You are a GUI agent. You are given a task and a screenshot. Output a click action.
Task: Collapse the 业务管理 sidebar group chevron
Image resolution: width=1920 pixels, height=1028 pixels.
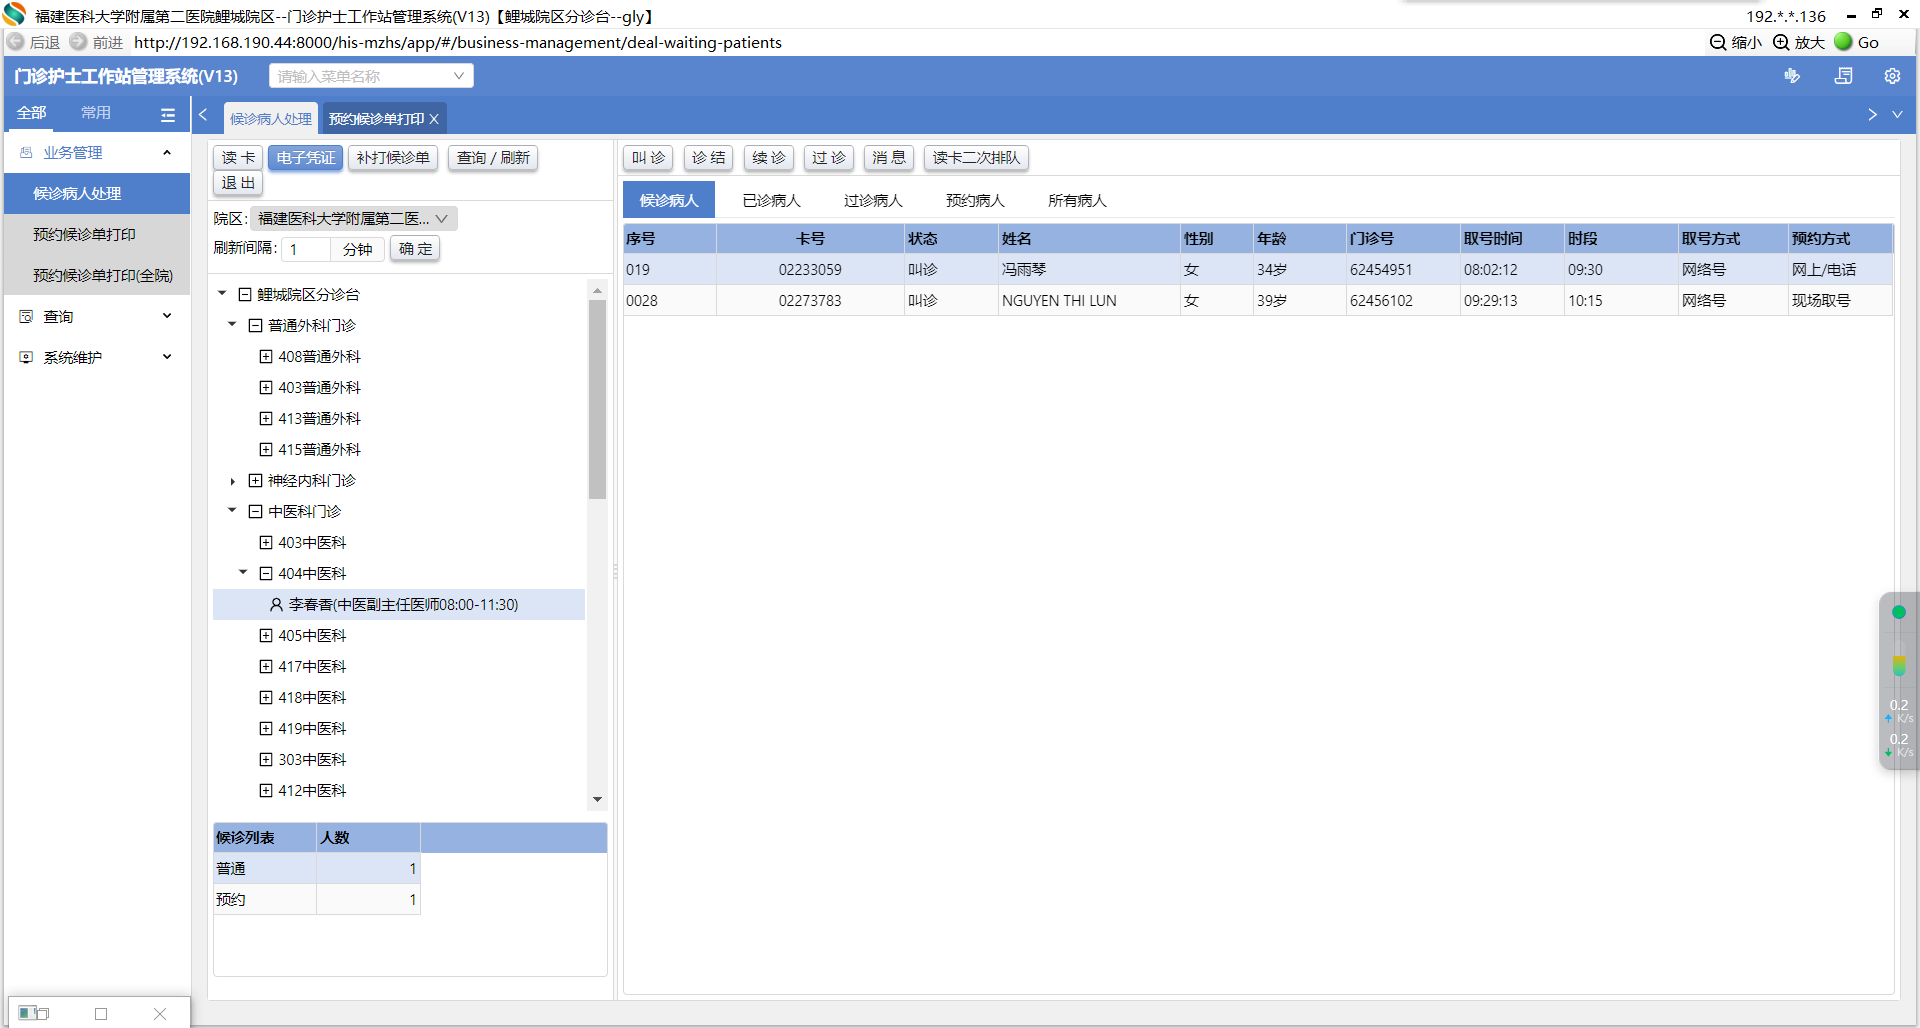167,153
